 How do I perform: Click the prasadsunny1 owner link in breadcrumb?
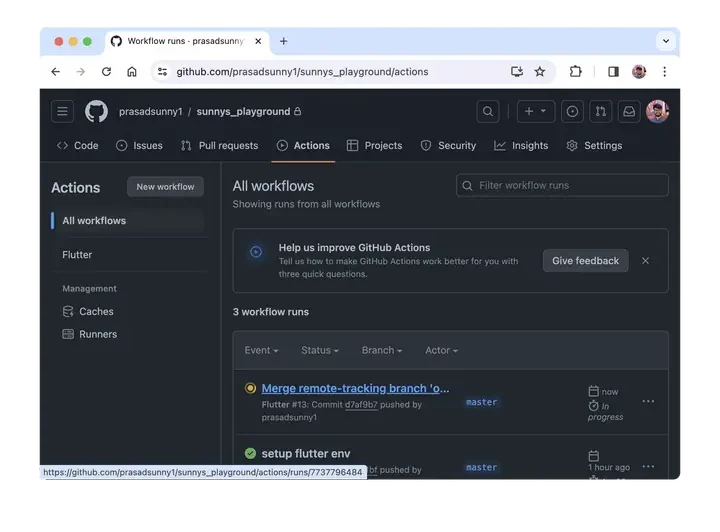click(151, 112)
